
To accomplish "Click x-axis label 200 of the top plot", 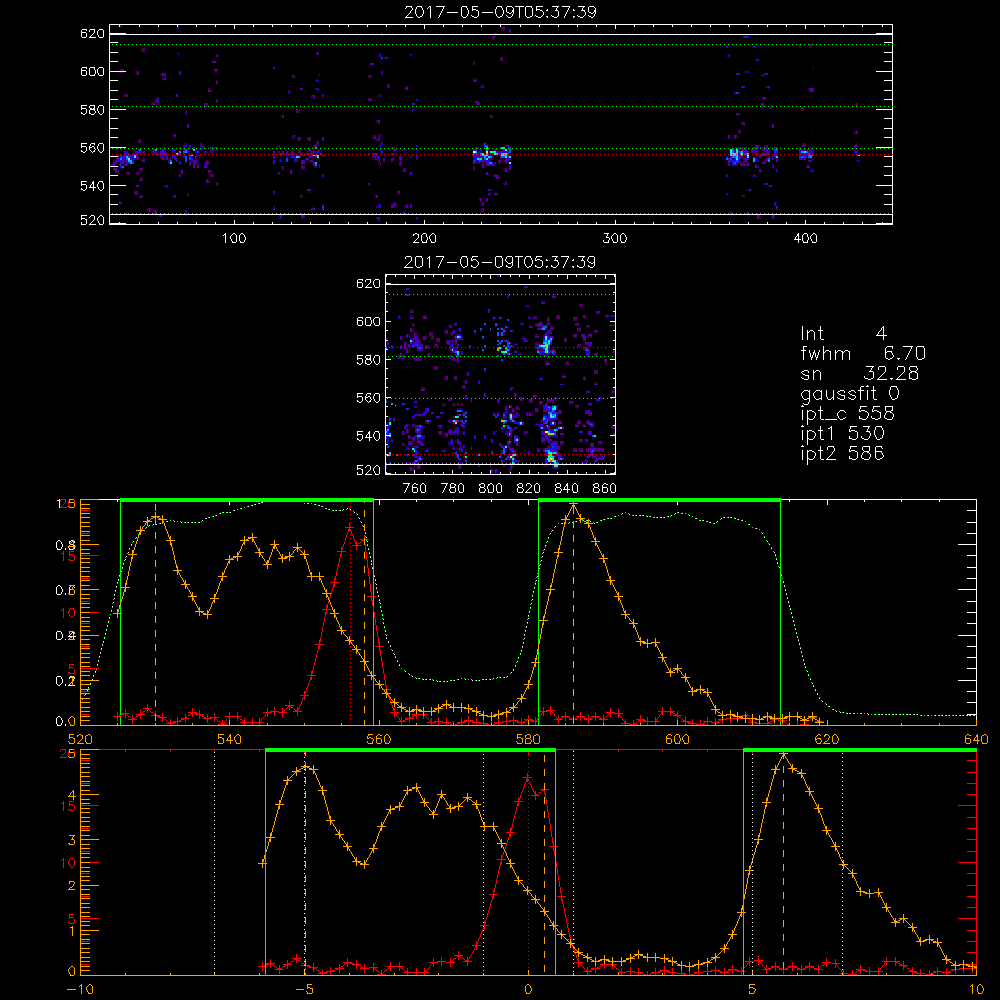I will coord(424,239).
